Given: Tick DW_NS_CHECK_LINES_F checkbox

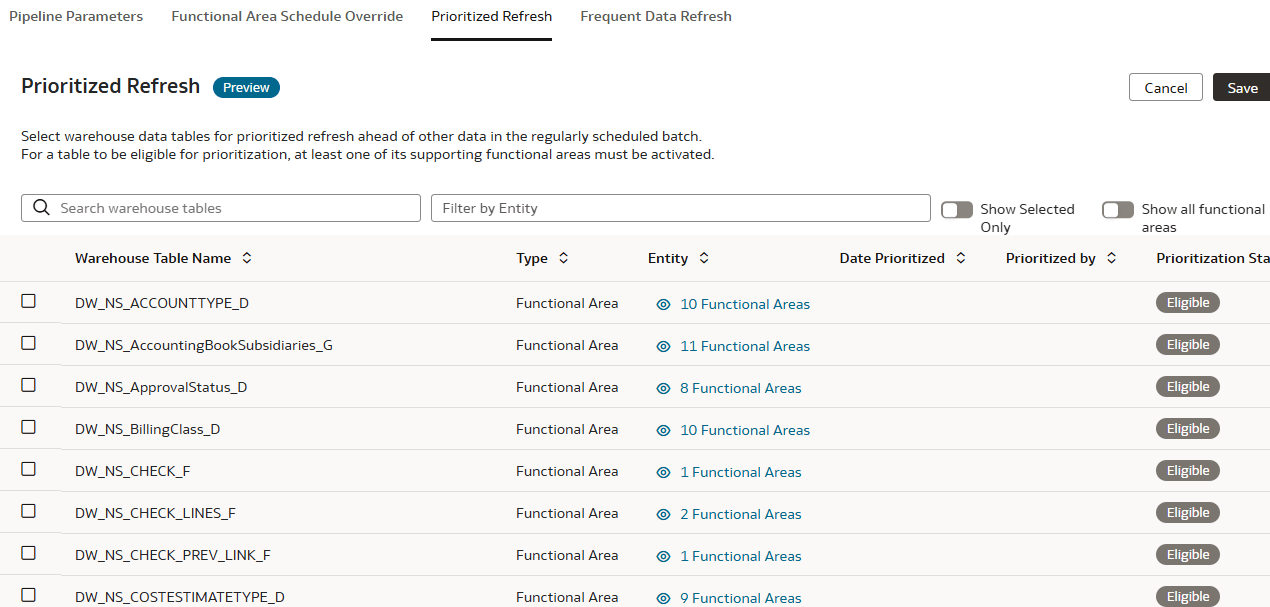Looking at the screenshot, I should point(29,511).
